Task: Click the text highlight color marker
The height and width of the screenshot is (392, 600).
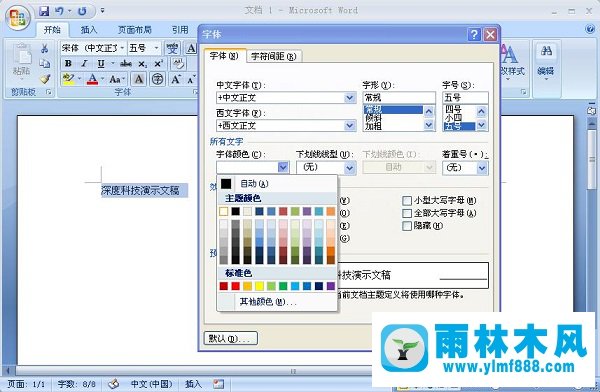Action: (68, 79)
